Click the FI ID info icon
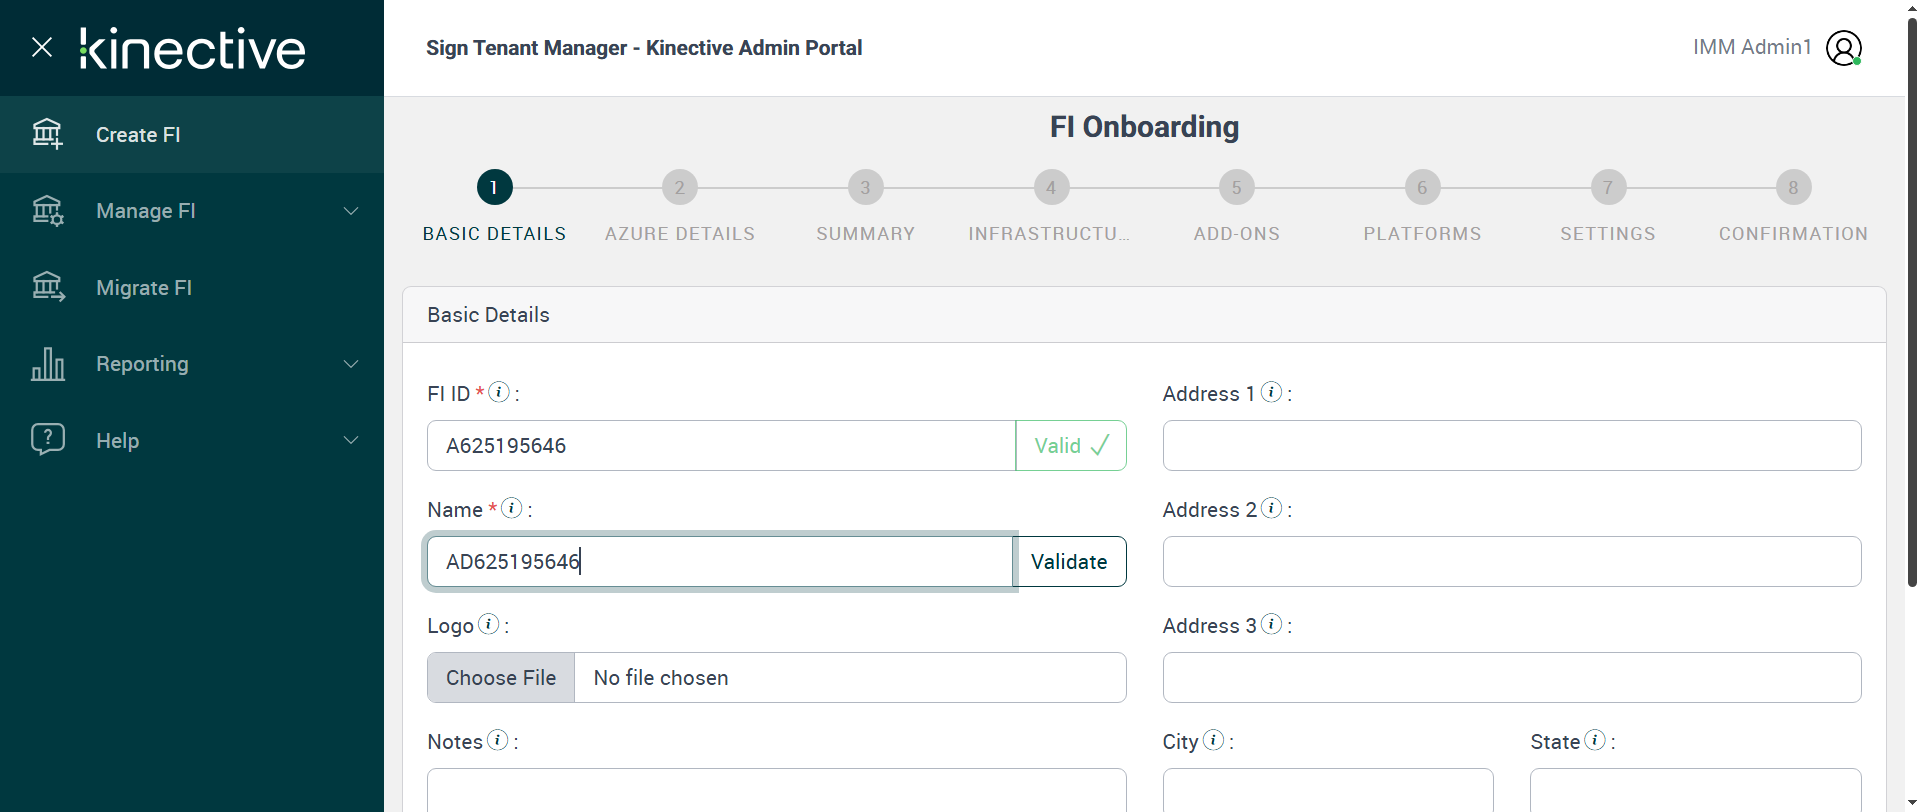The height and width of the screenshot is (812, 1920). click(x=499, y=392)
